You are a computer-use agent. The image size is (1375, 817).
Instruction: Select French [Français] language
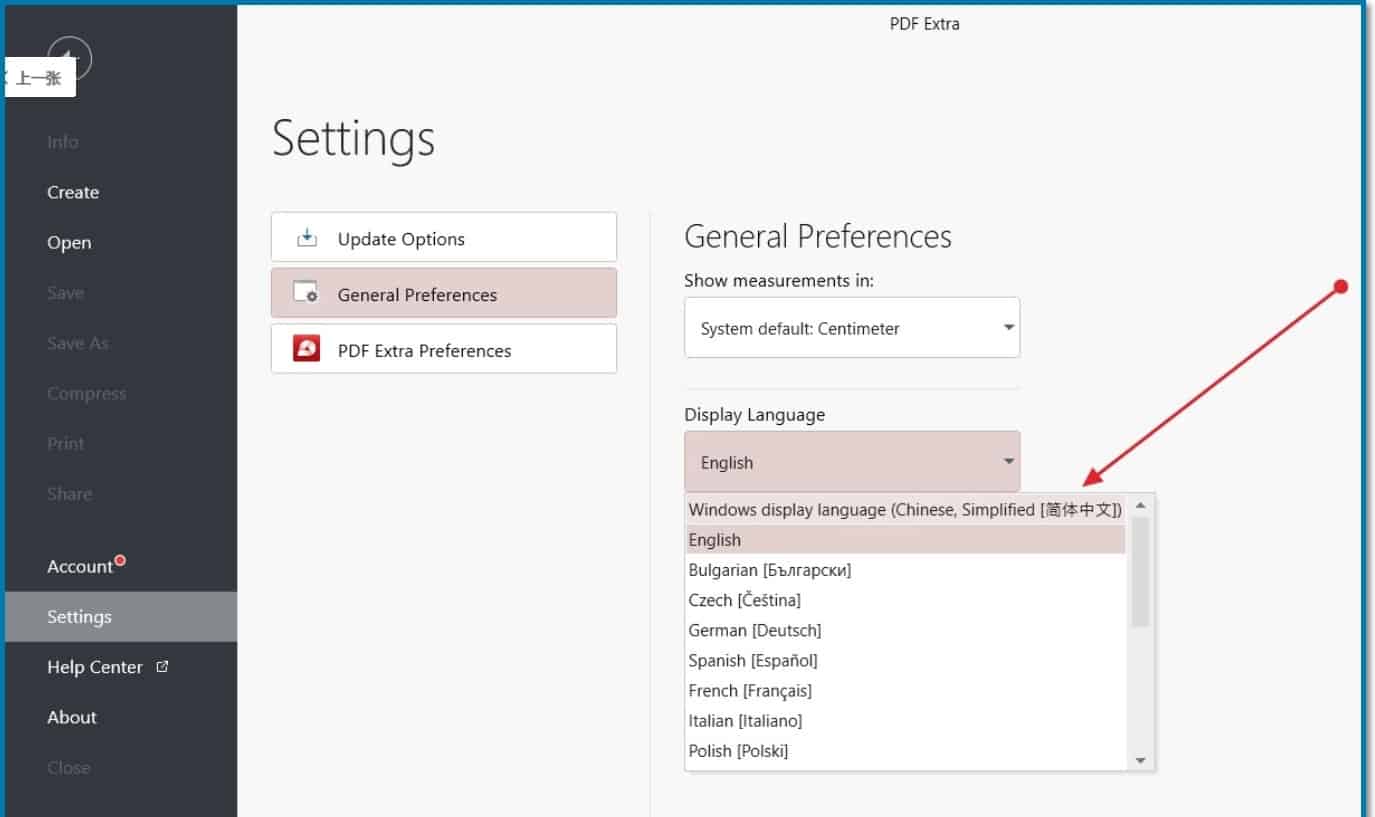906,690
